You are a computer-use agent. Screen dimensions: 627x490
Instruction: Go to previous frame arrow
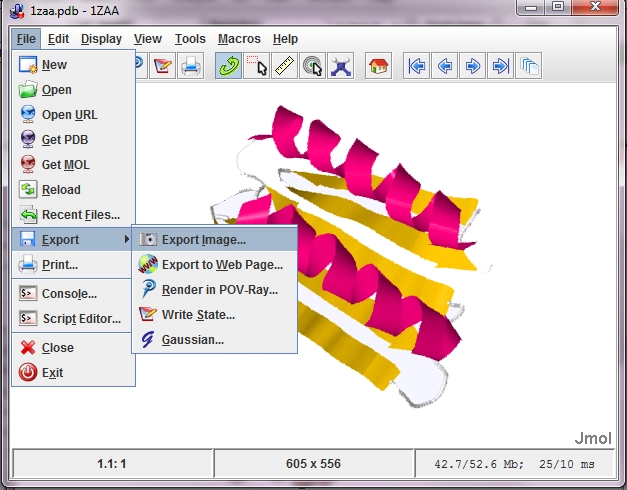pyautogui.click(x=444, y=66)
